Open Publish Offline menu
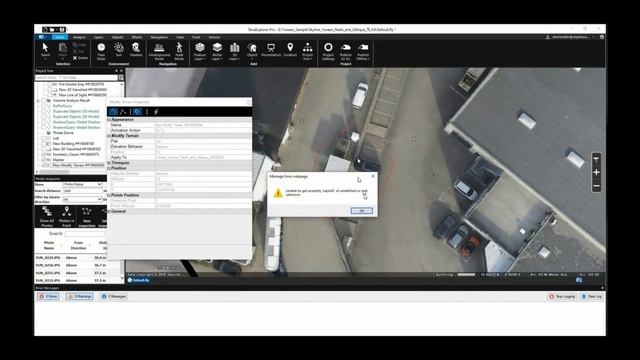The height and width of the screenshot is (360, 640). pyautogui.click(x=363, y=51)
